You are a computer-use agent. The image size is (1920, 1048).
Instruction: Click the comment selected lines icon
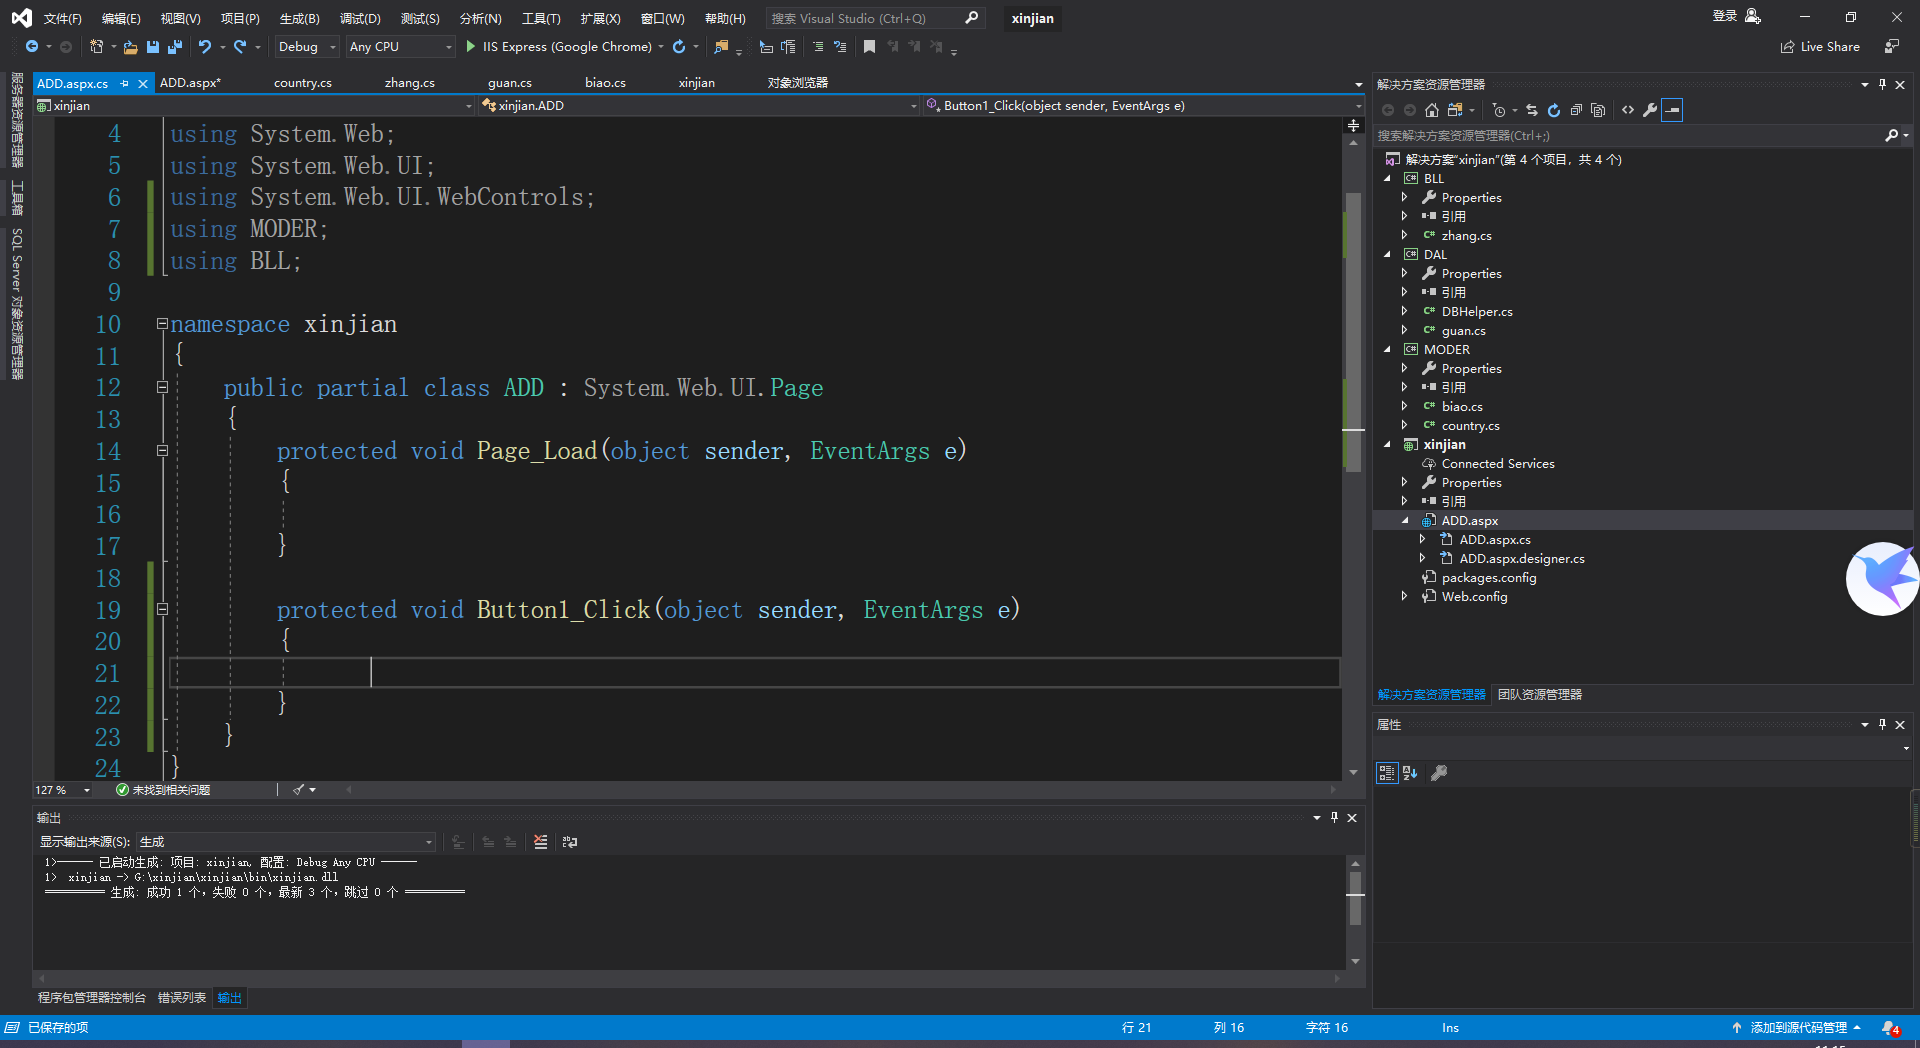coord(818,47)
